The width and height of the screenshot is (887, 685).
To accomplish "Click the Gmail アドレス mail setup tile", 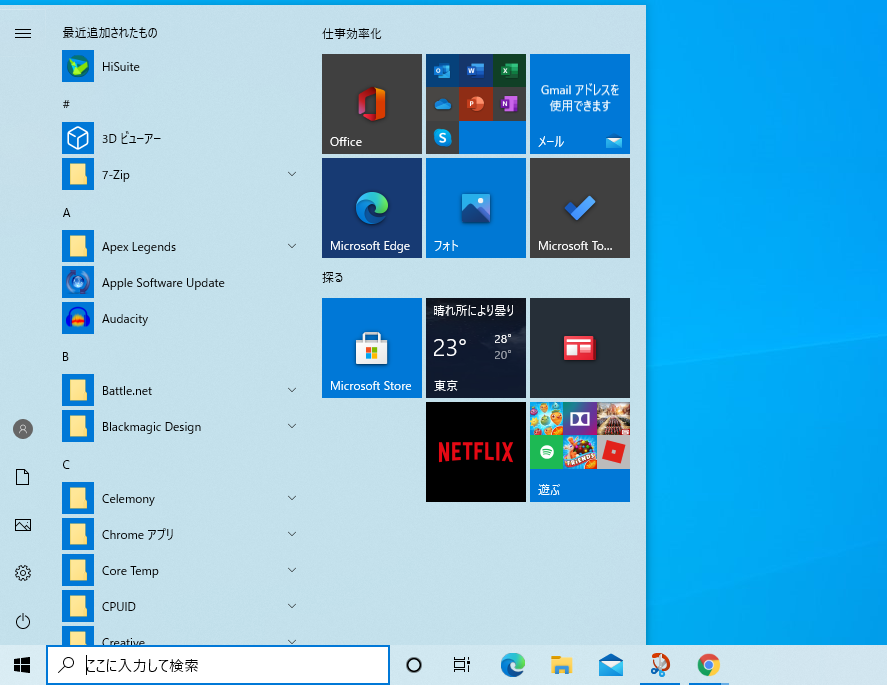I will pos(579,104).
